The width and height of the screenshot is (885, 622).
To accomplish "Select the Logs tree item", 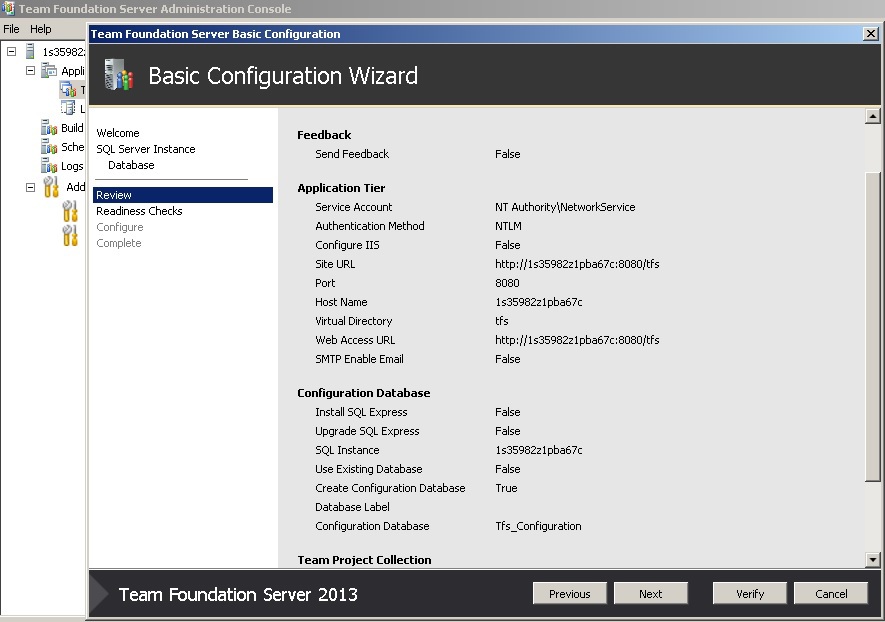I will coord(72,166).
